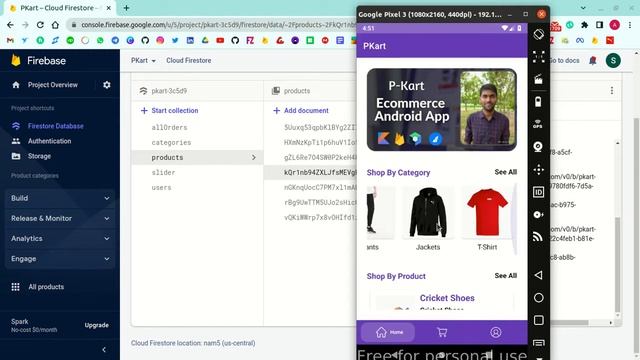This screenshot has width=640, height=360.
Task: Tap the profile tab in PKart app
Action: 496,332
